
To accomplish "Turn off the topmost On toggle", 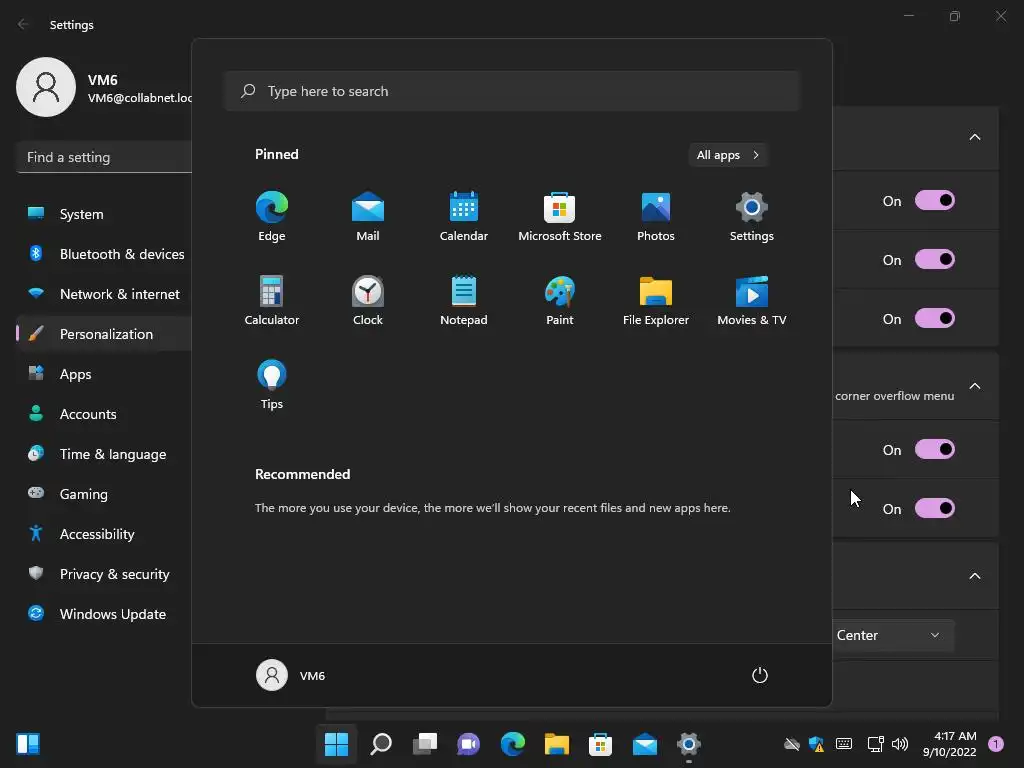I will [x=935, y=200].
